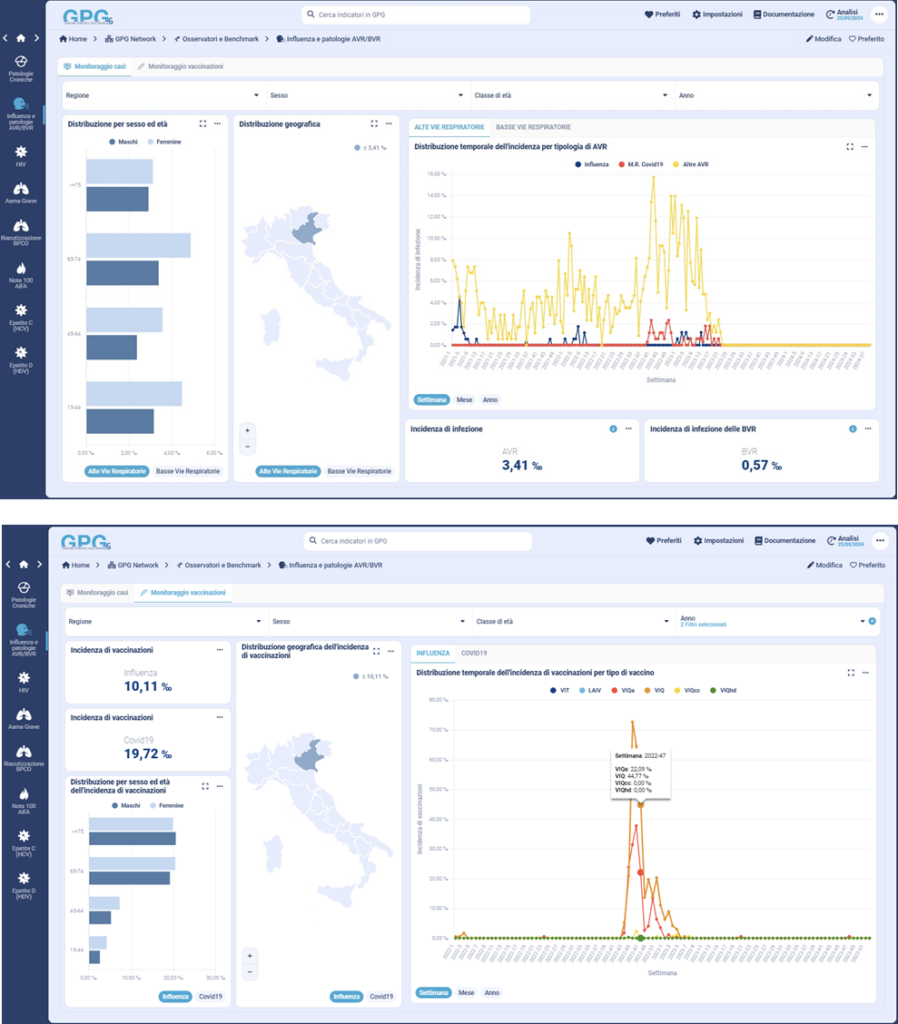Click Covid19 pill under the vaccination map

click(x=380, y=997)
